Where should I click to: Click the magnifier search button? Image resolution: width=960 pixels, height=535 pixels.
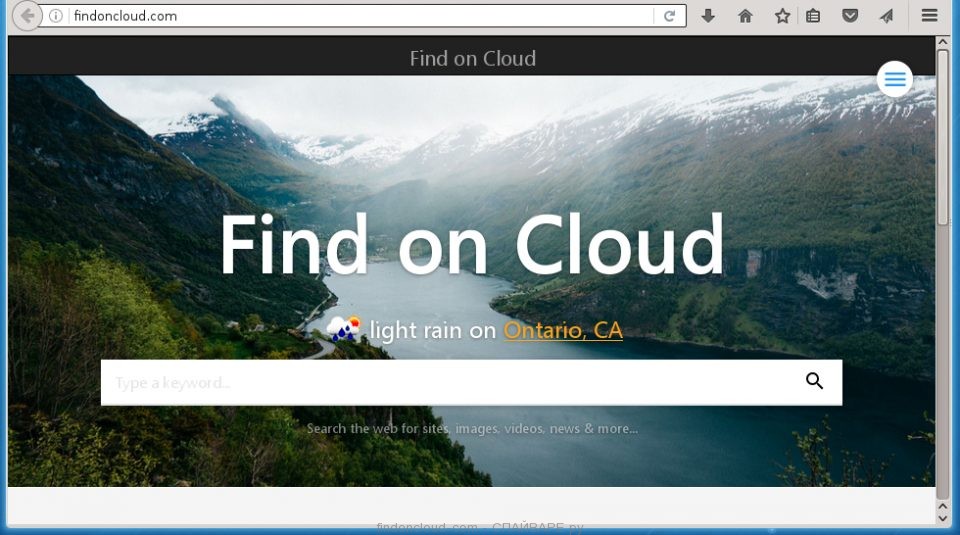(x=814, y=381)
